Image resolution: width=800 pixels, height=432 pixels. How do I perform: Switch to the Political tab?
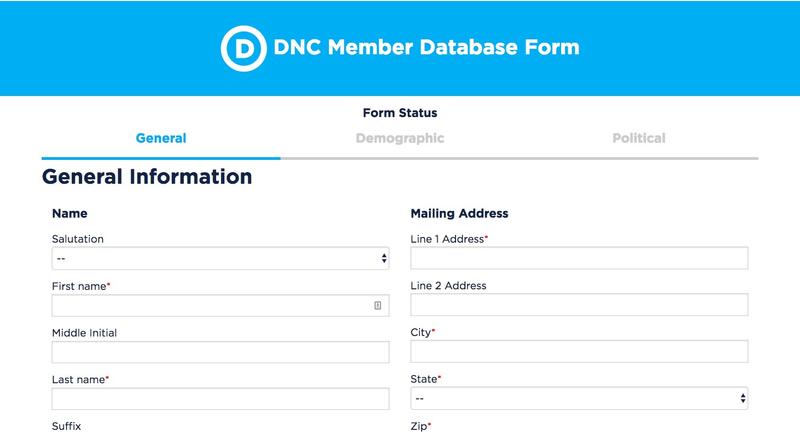pyautogui.click(x=639, y=138)
